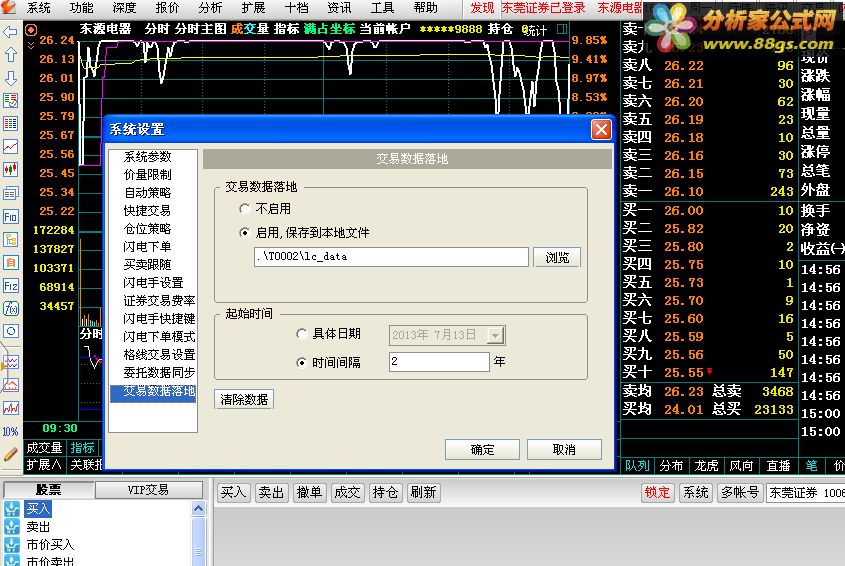Select 系统参数 in settings list
This screenshot has width=845, height=566.
coord(148,157)
